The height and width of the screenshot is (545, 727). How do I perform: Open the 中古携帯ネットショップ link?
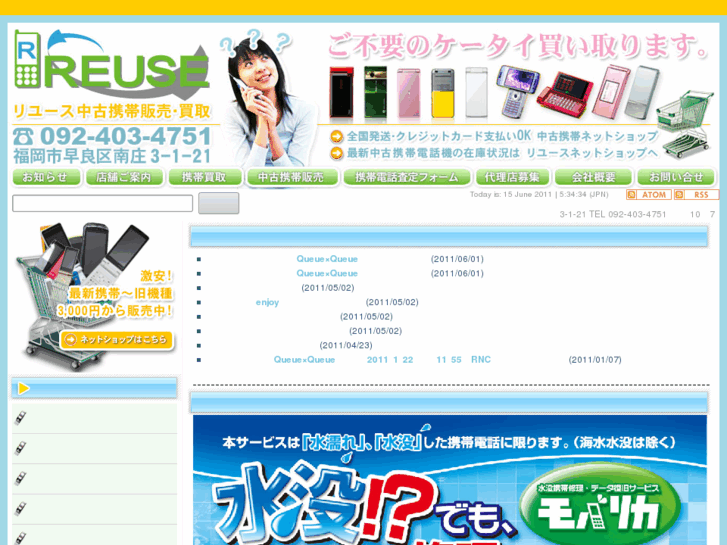598,136
